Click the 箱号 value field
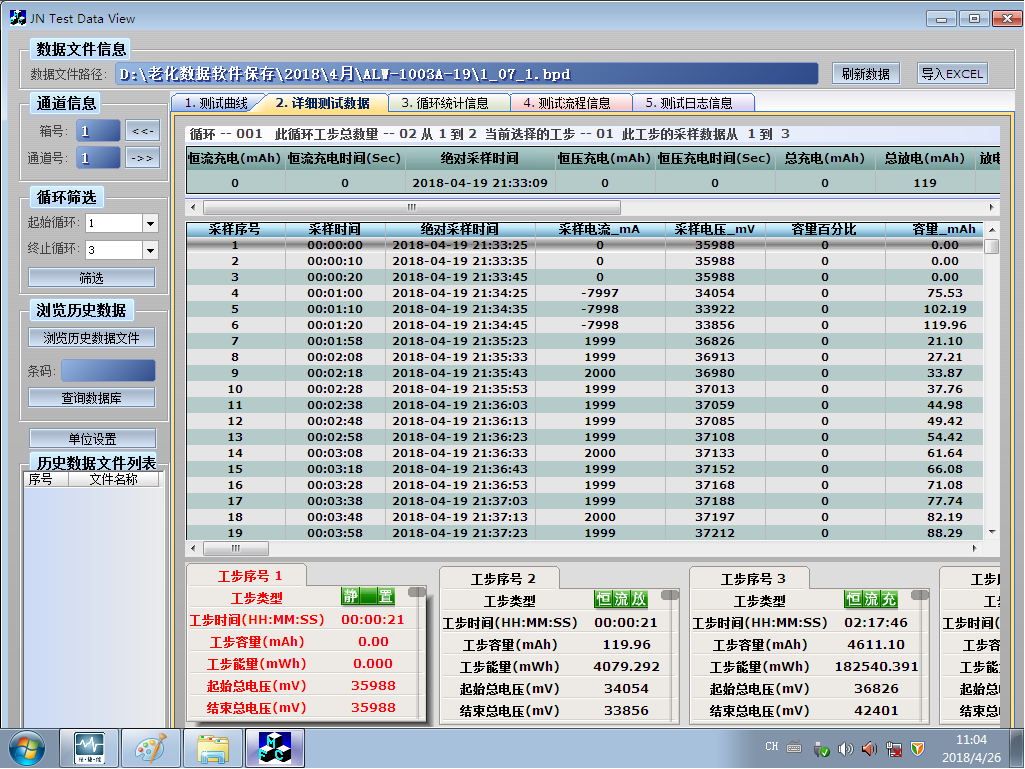1025x769 pixels. click(98, 131)
